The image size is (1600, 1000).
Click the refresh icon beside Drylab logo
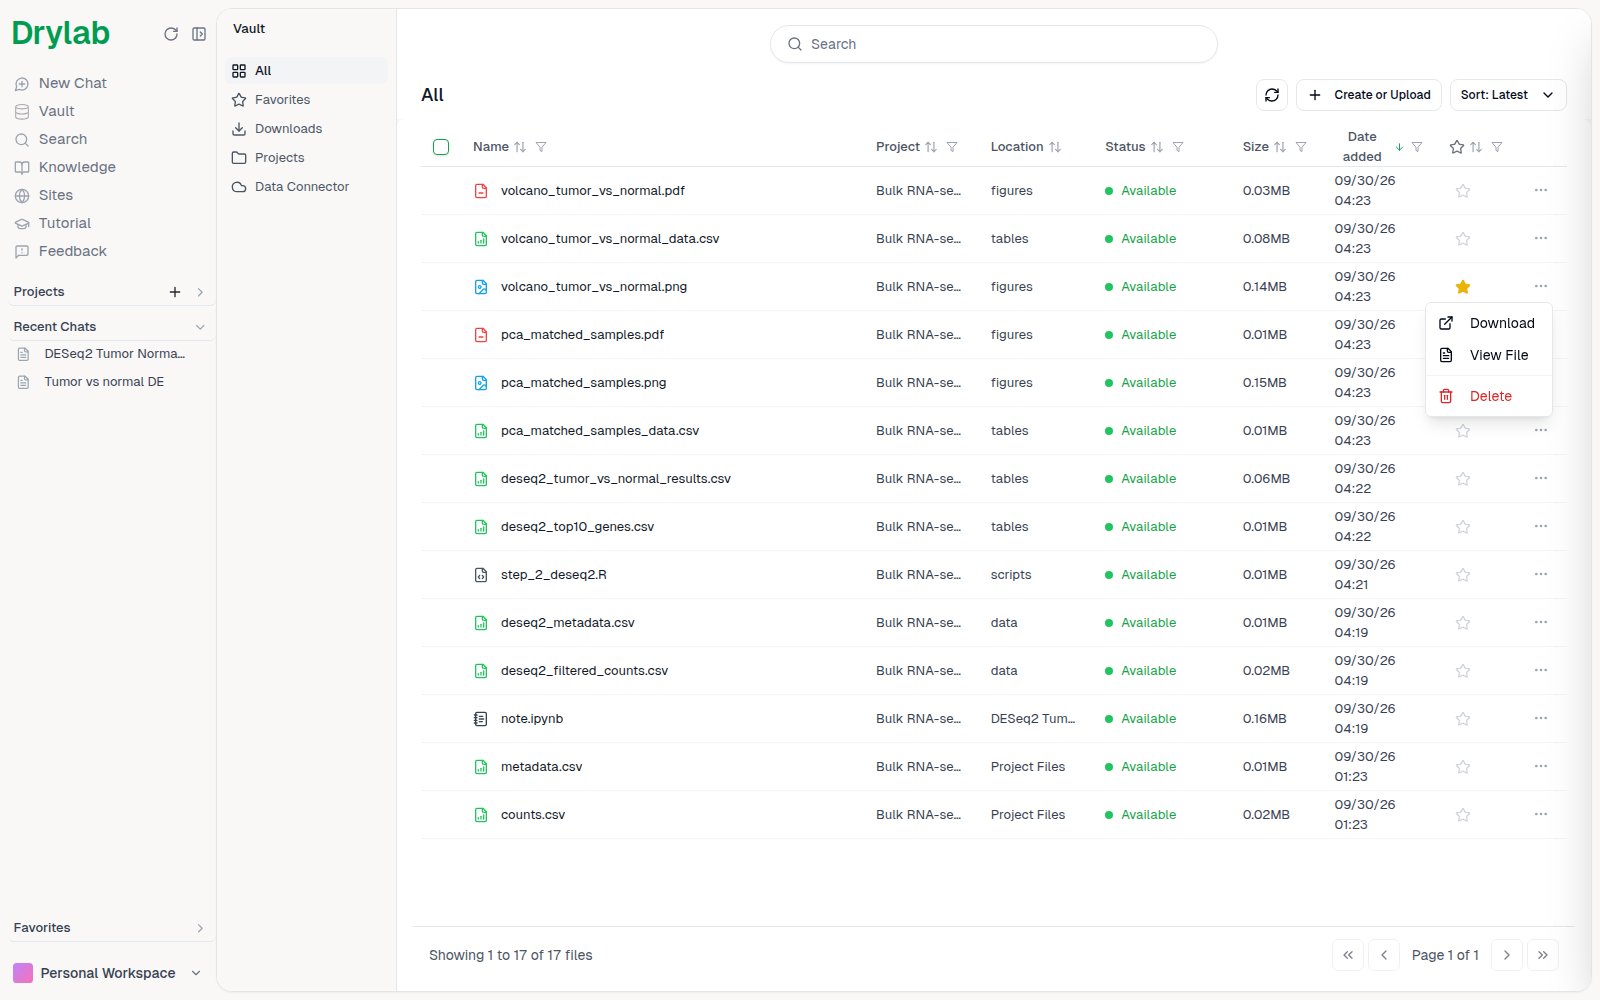coord(171,34)
